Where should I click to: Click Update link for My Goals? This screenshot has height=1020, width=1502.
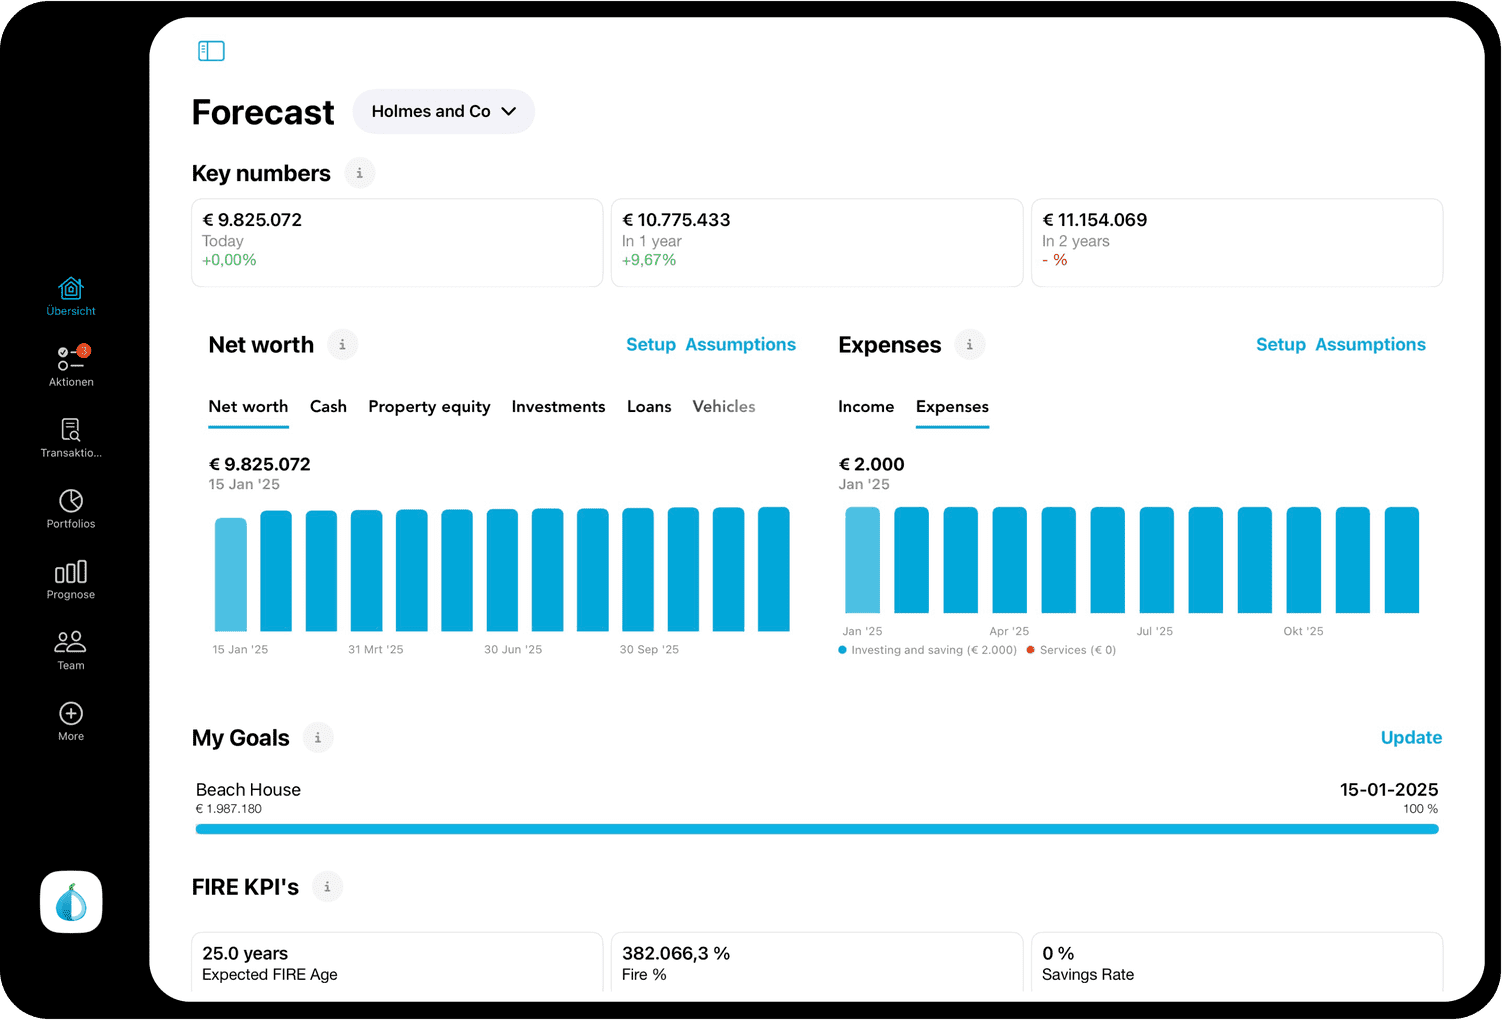tap(1411, 738)
